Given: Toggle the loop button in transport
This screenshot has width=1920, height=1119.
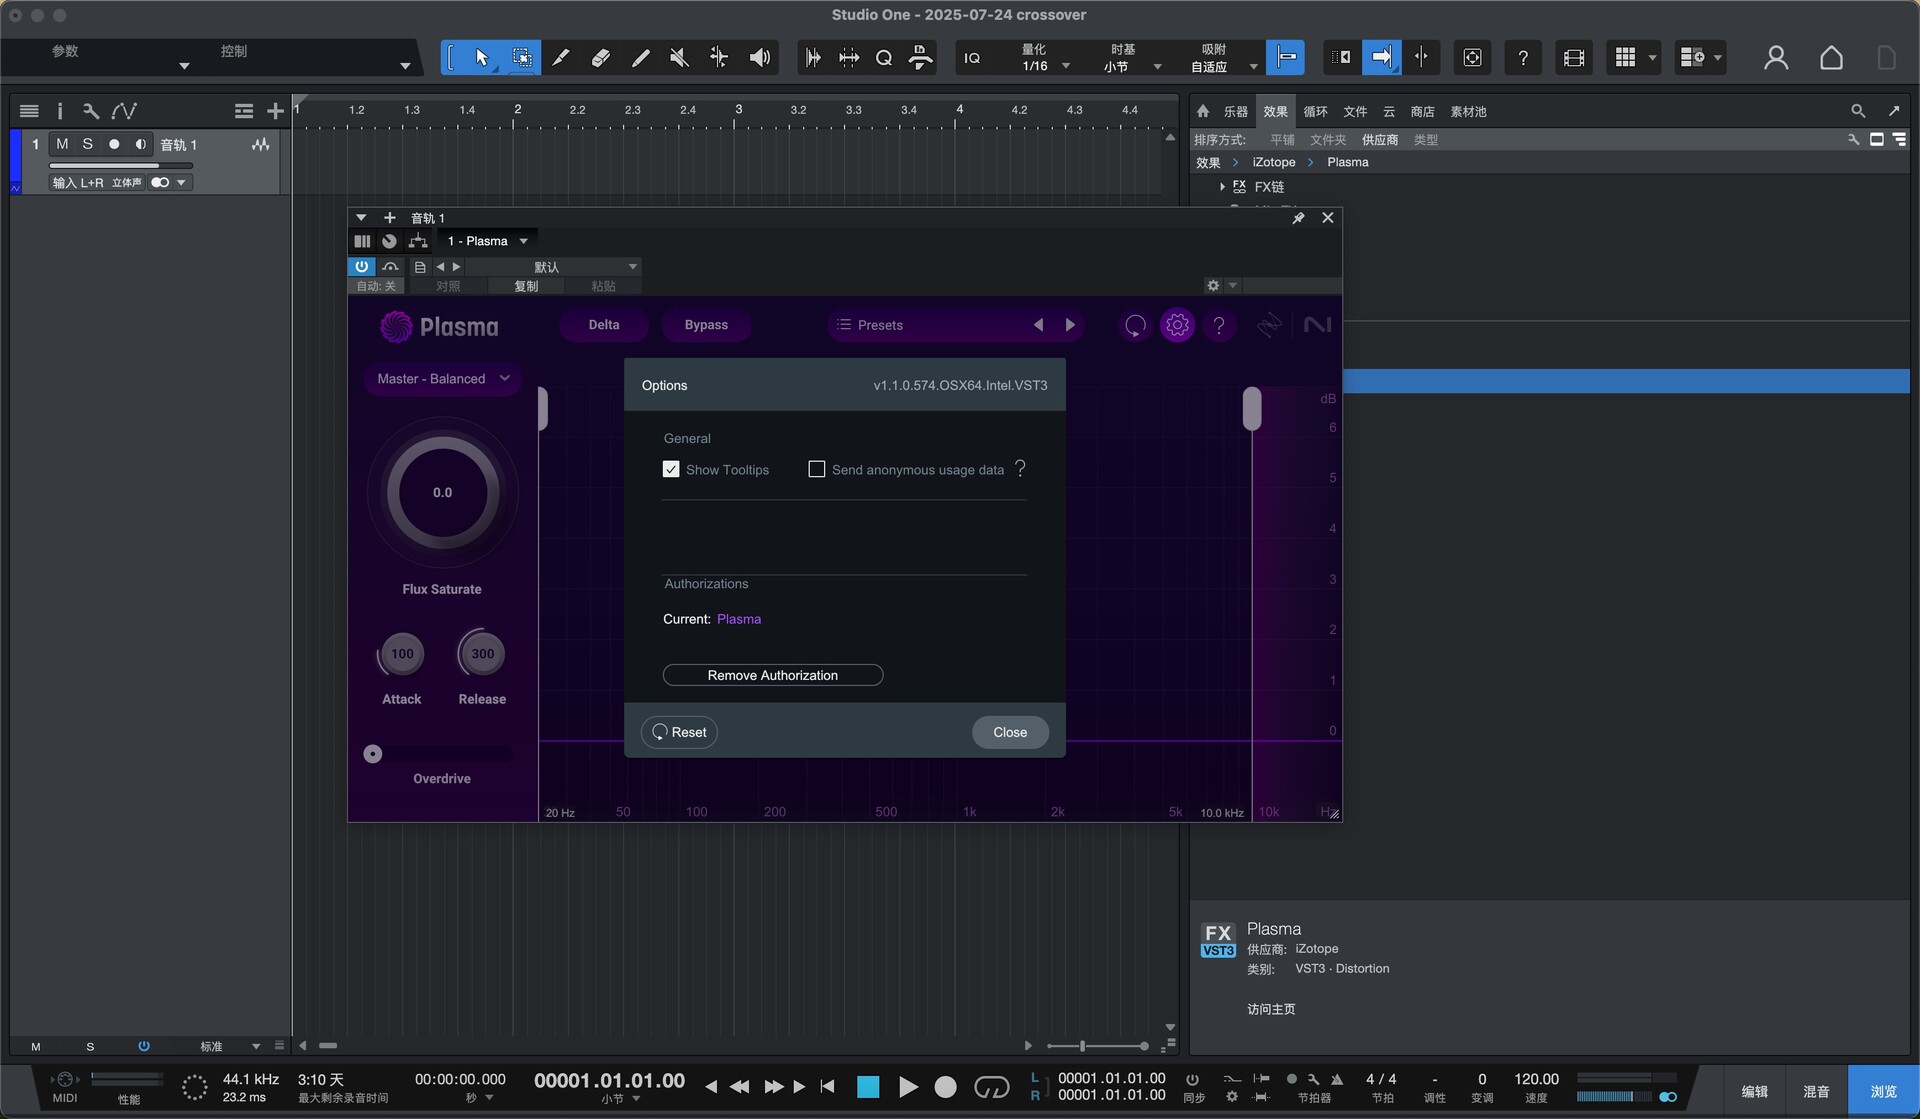Looking at the screenshot, I should (991, 1086).
